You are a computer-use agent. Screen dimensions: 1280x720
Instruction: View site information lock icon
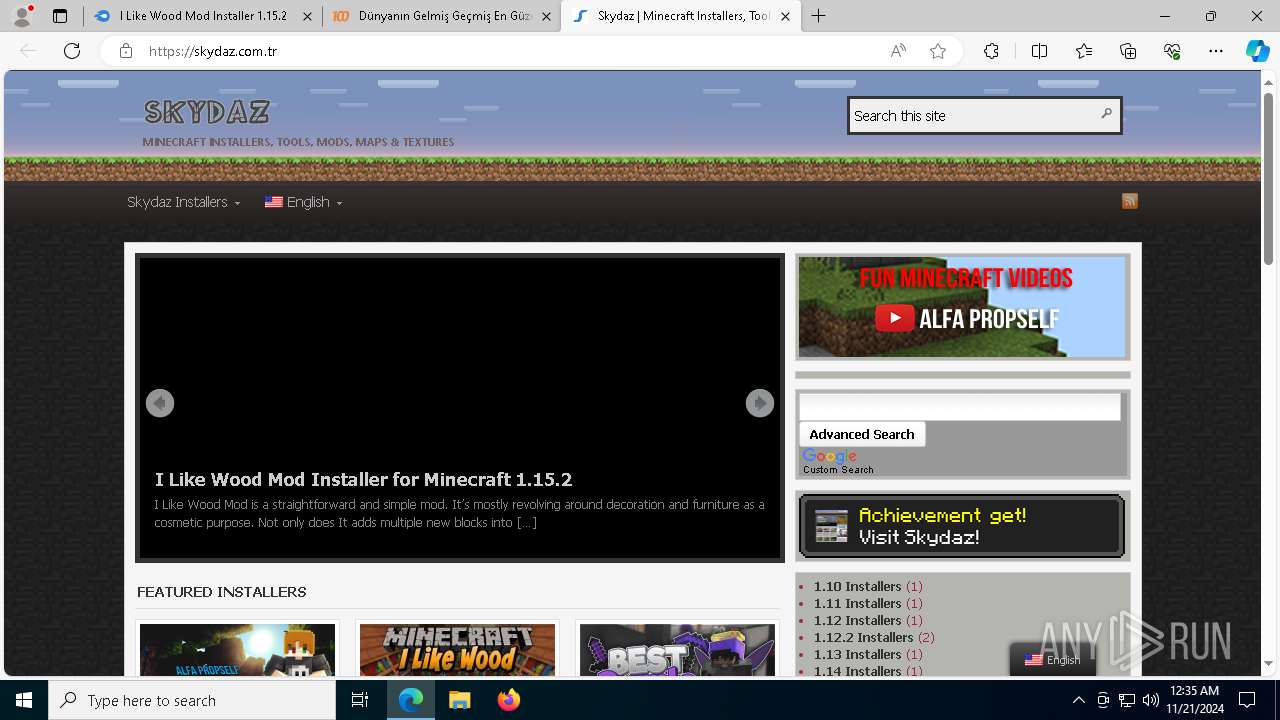(126, 51)
